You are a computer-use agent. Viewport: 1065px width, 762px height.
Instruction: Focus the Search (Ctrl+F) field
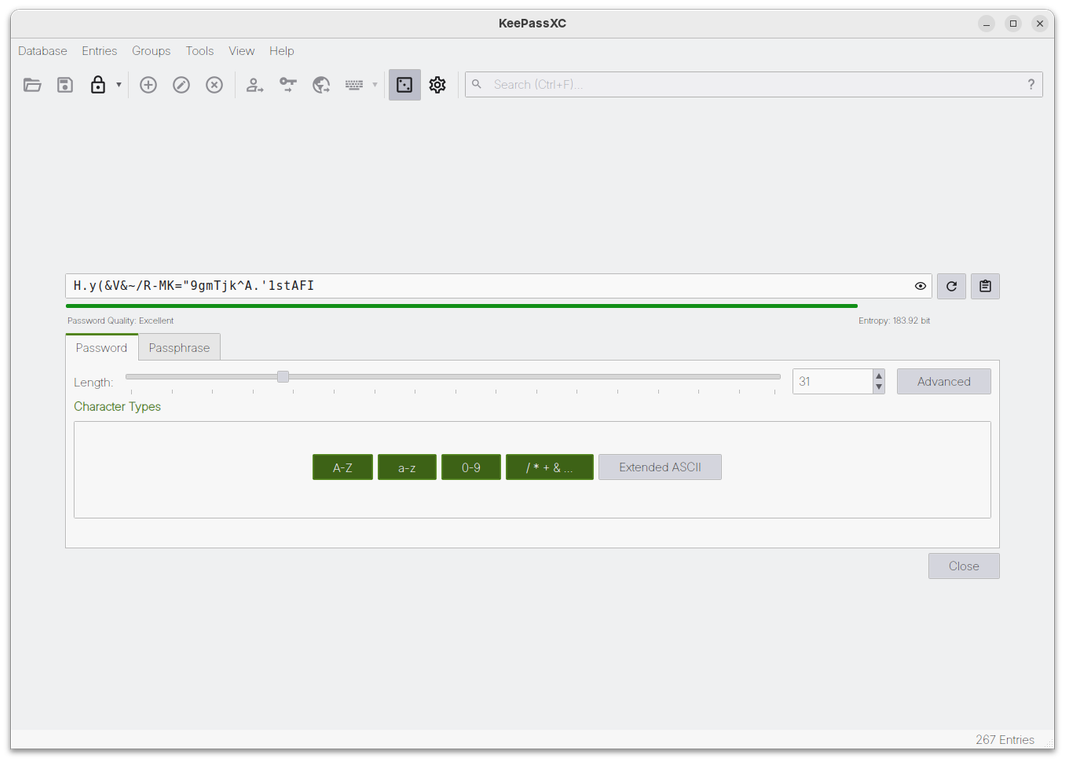pos(754,85)
